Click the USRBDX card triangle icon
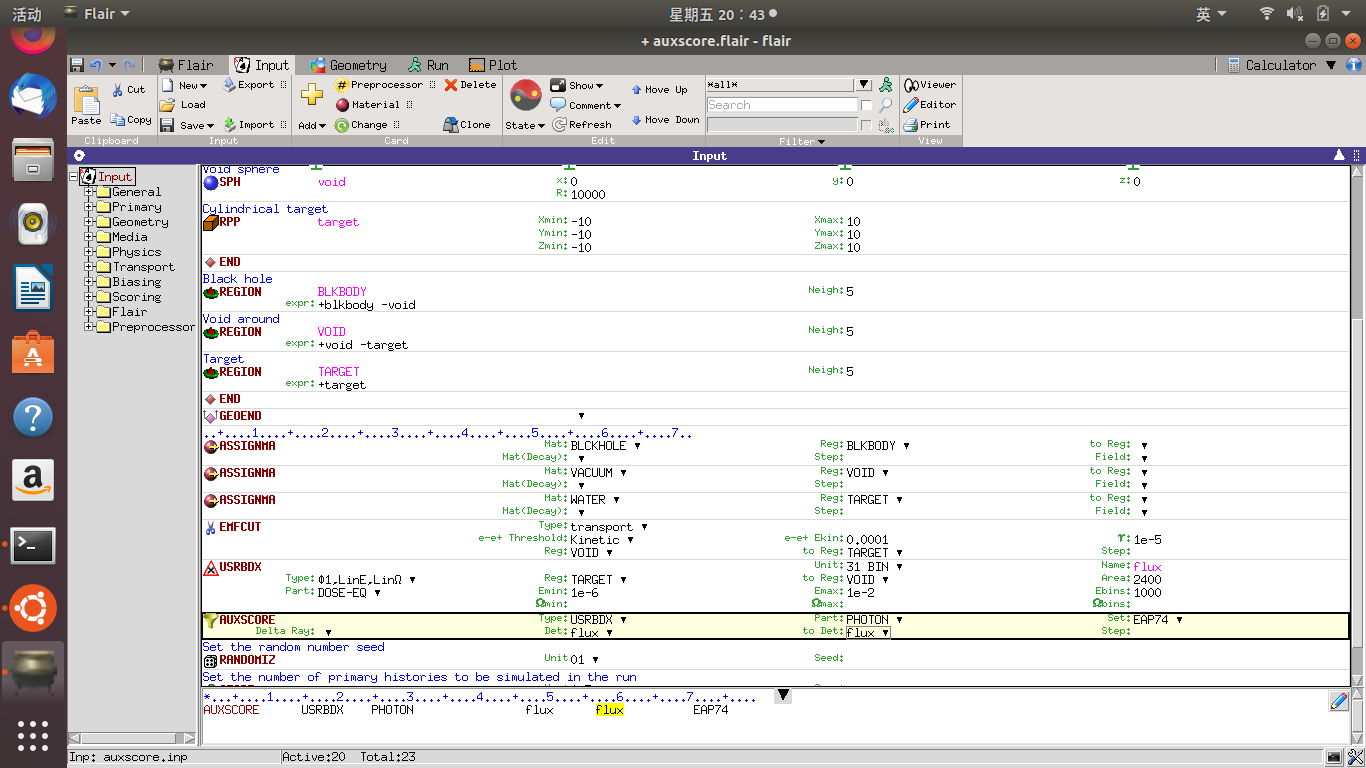 click(x=210, y=568)
